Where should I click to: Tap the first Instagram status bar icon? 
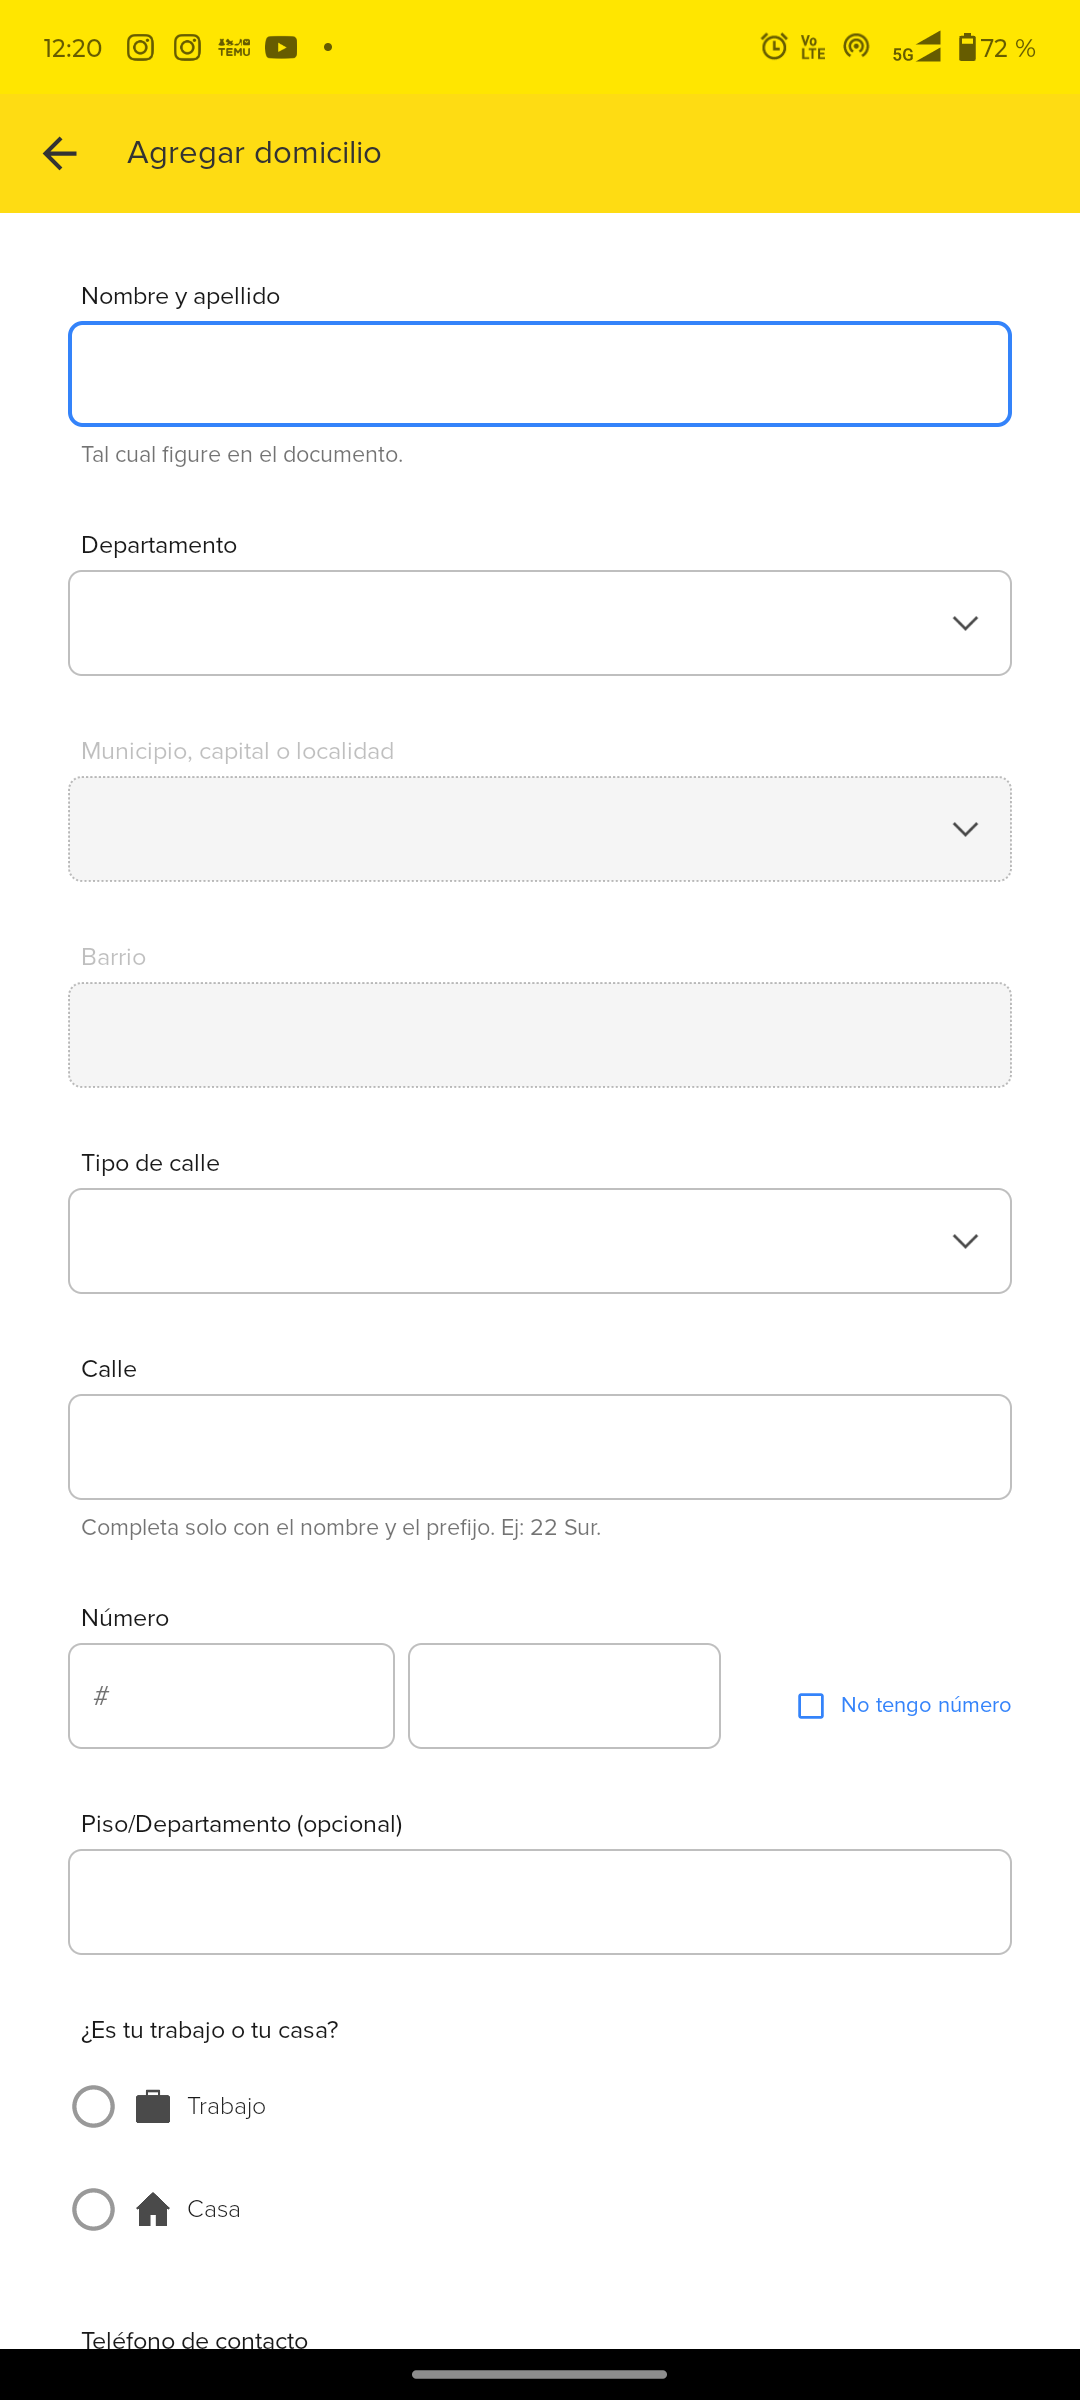tap(140, 47)
